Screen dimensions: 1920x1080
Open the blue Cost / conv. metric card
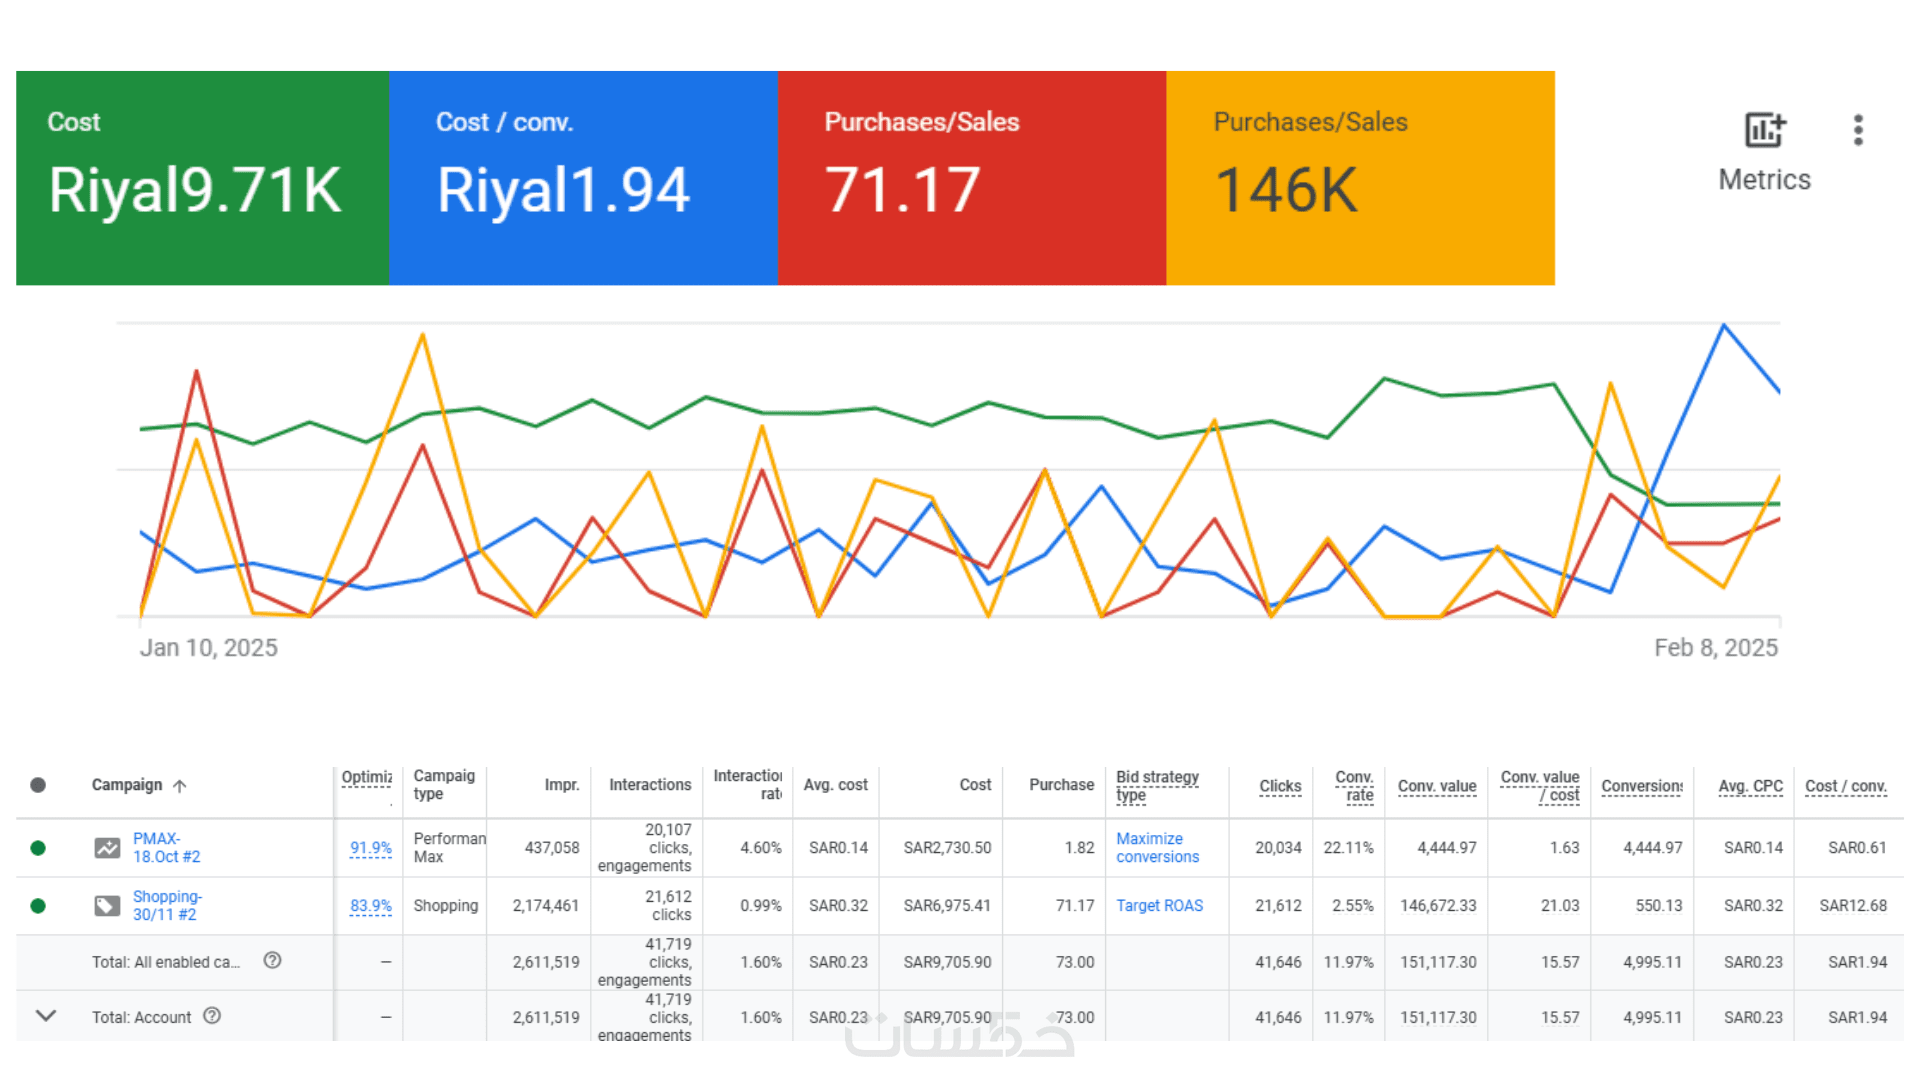tap(583, 178)
